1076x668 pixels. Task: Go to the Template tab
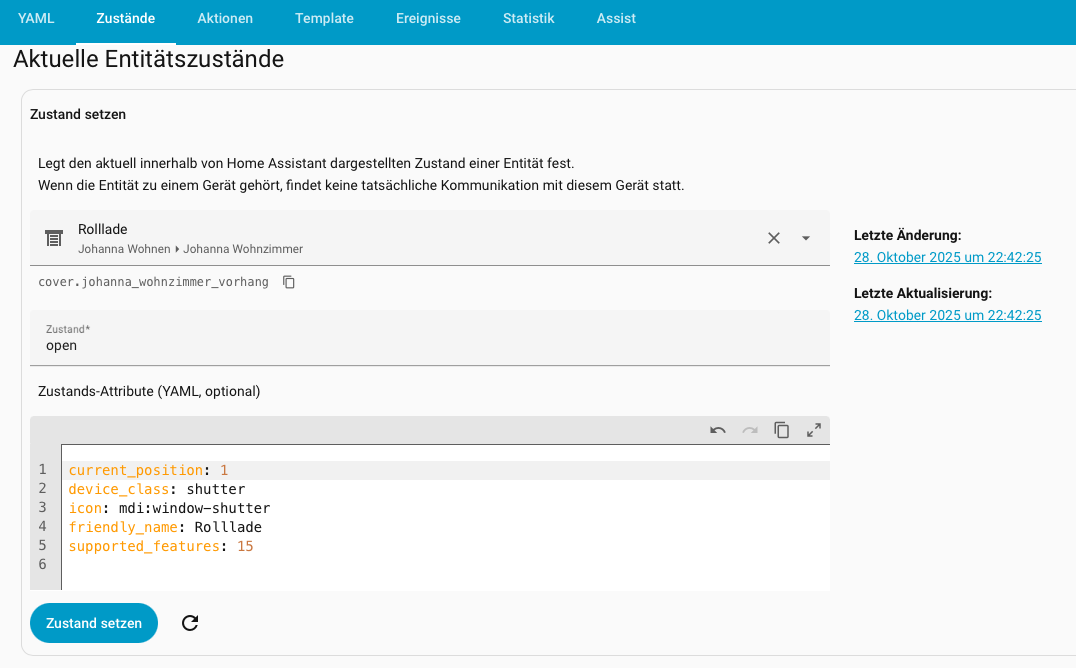click(x=324, y=18)
